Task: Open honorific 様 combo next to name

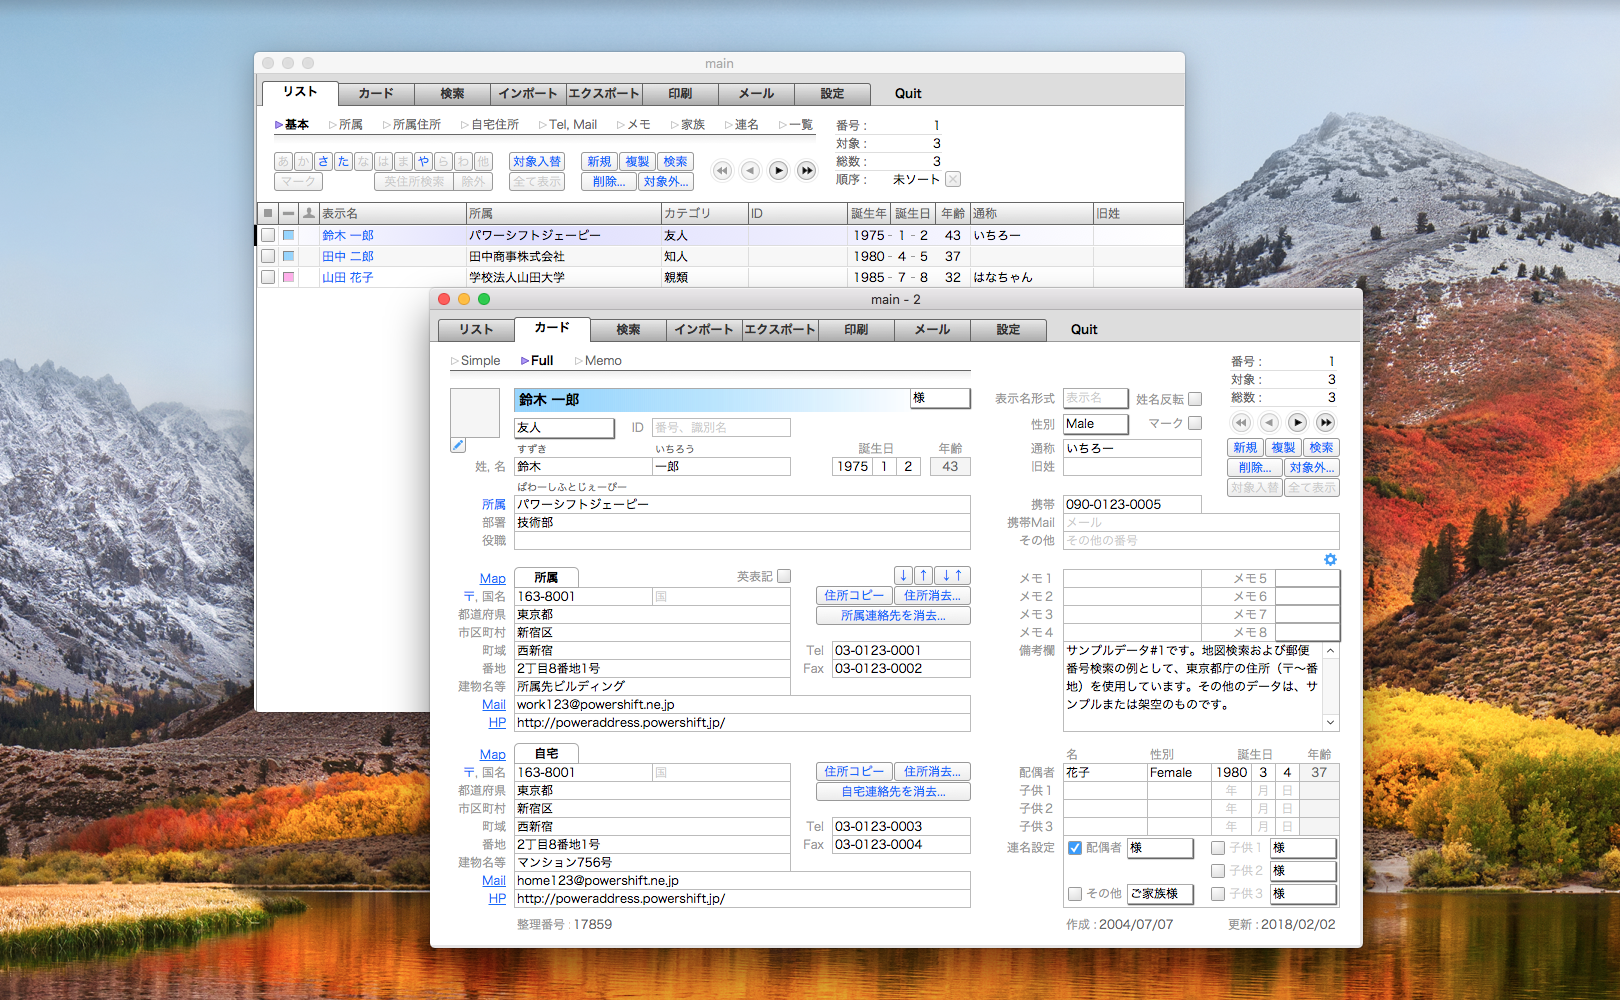Action: pos(940,398)
